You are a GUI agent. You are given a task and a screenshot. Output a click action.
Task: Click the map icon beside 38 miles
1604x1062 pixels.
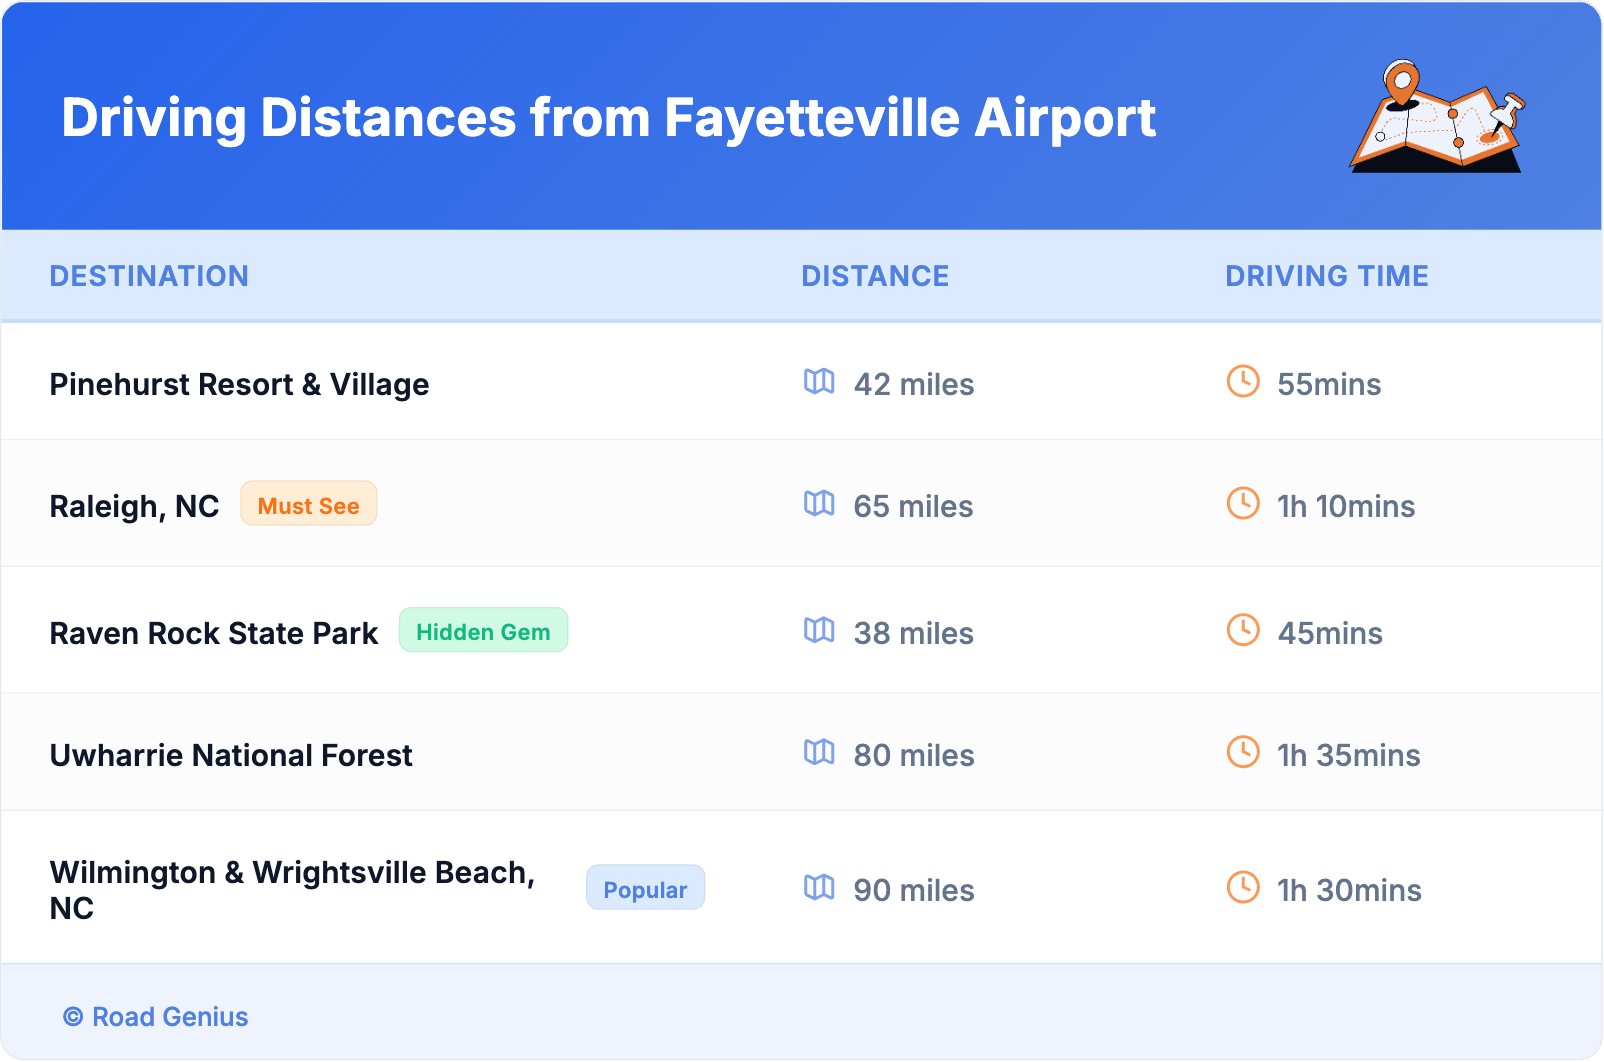(x=819, y=631)
